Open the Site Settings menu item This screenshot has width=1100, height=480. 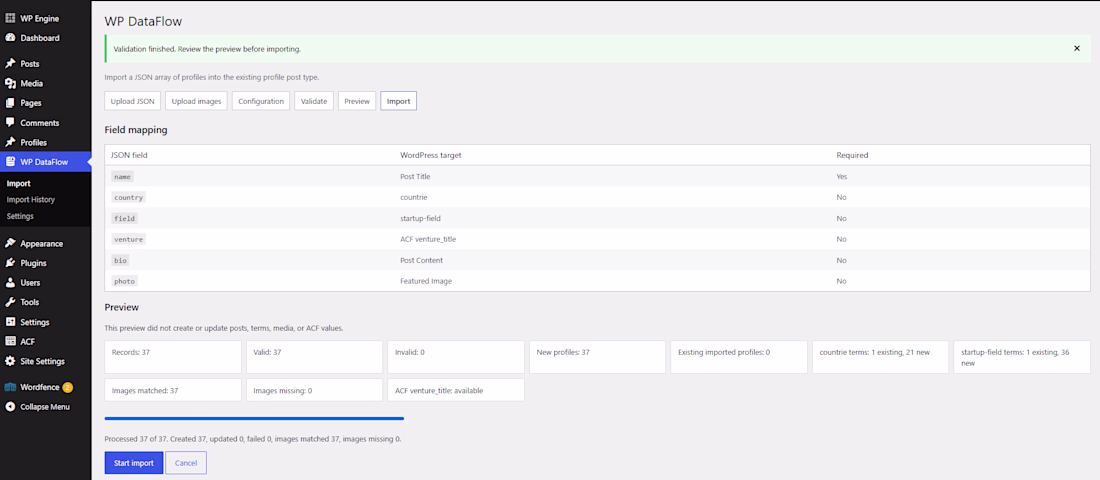42,361
